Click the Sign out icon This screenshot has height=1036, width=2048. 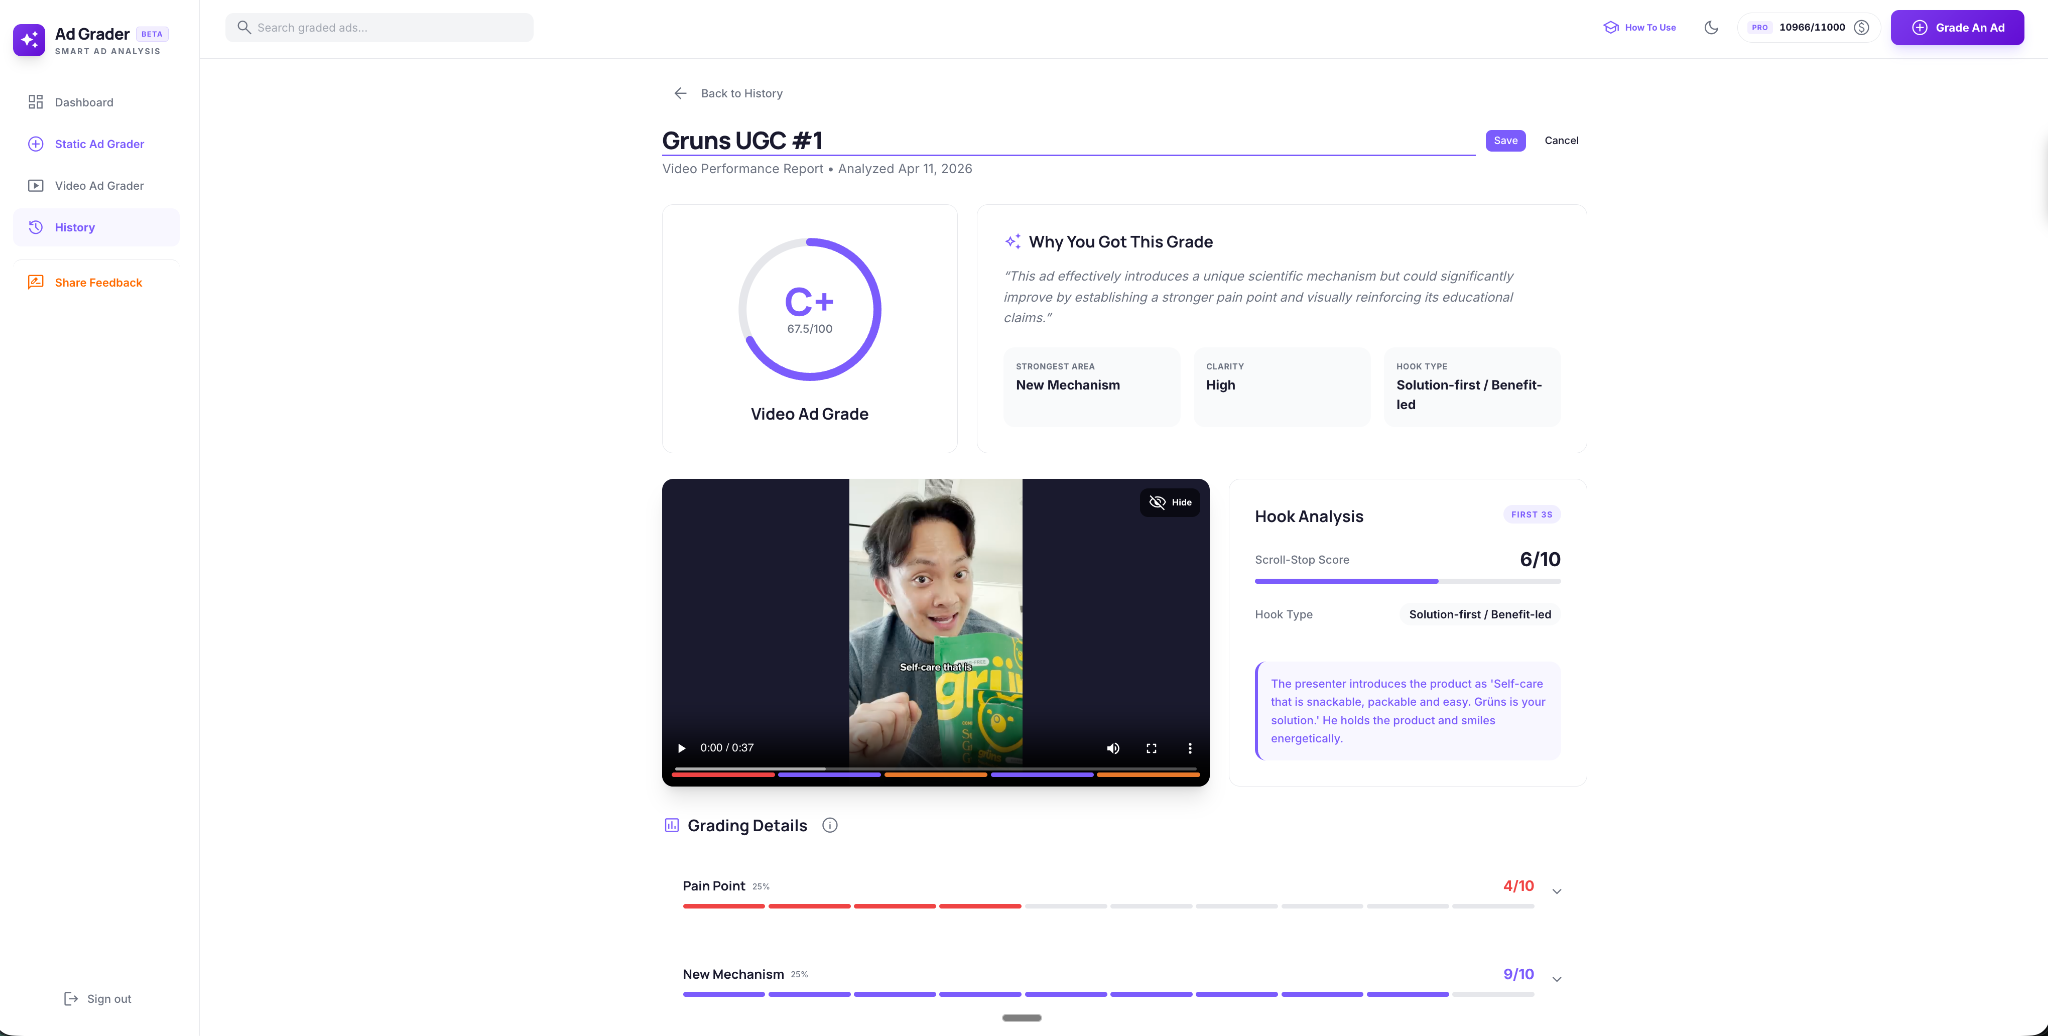tap(71, 998)
